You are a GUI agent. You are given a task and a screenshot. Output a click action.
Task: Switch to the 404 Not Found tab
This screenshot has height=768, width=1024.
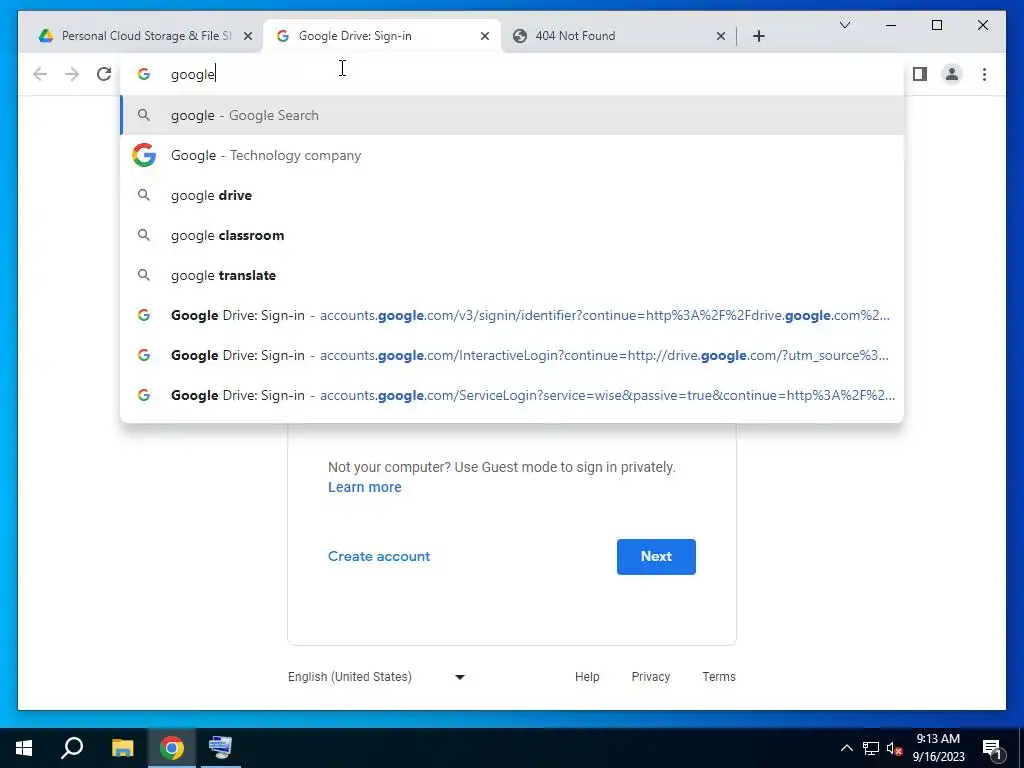617,36
